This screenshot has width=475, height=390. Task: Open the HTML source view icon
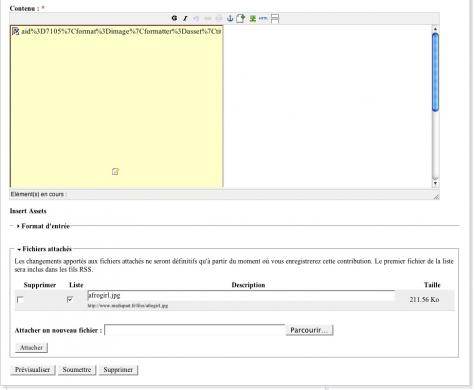tap(263, 18)
